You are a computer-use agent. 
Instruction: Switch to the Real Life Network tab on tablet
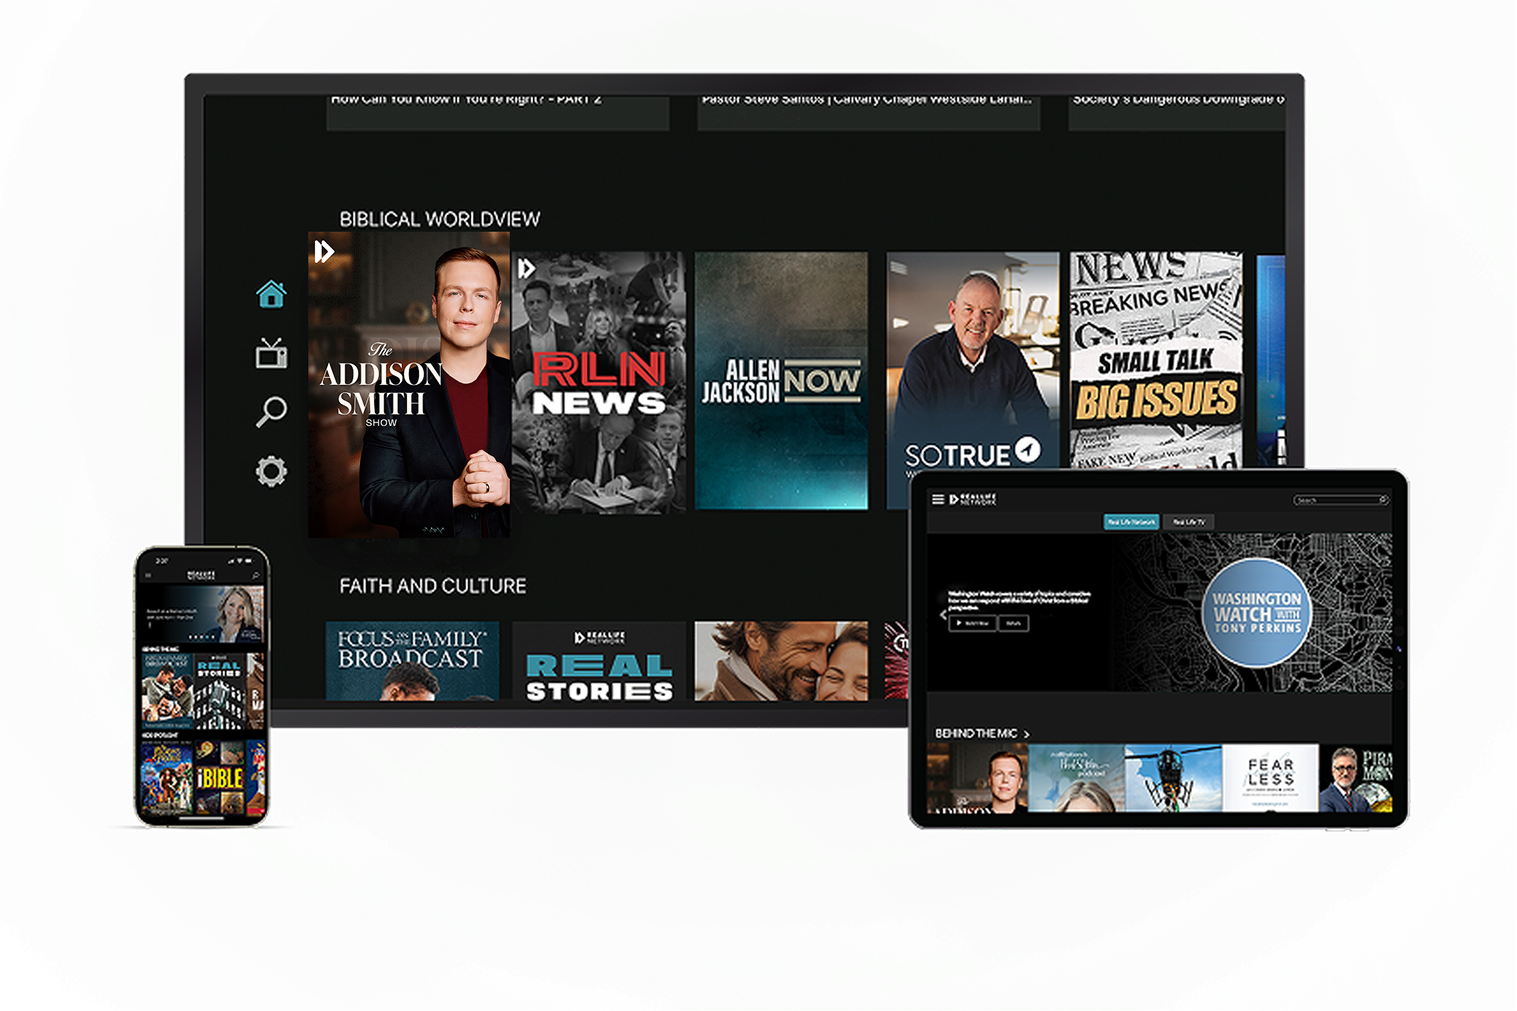tap(1131, 522)
